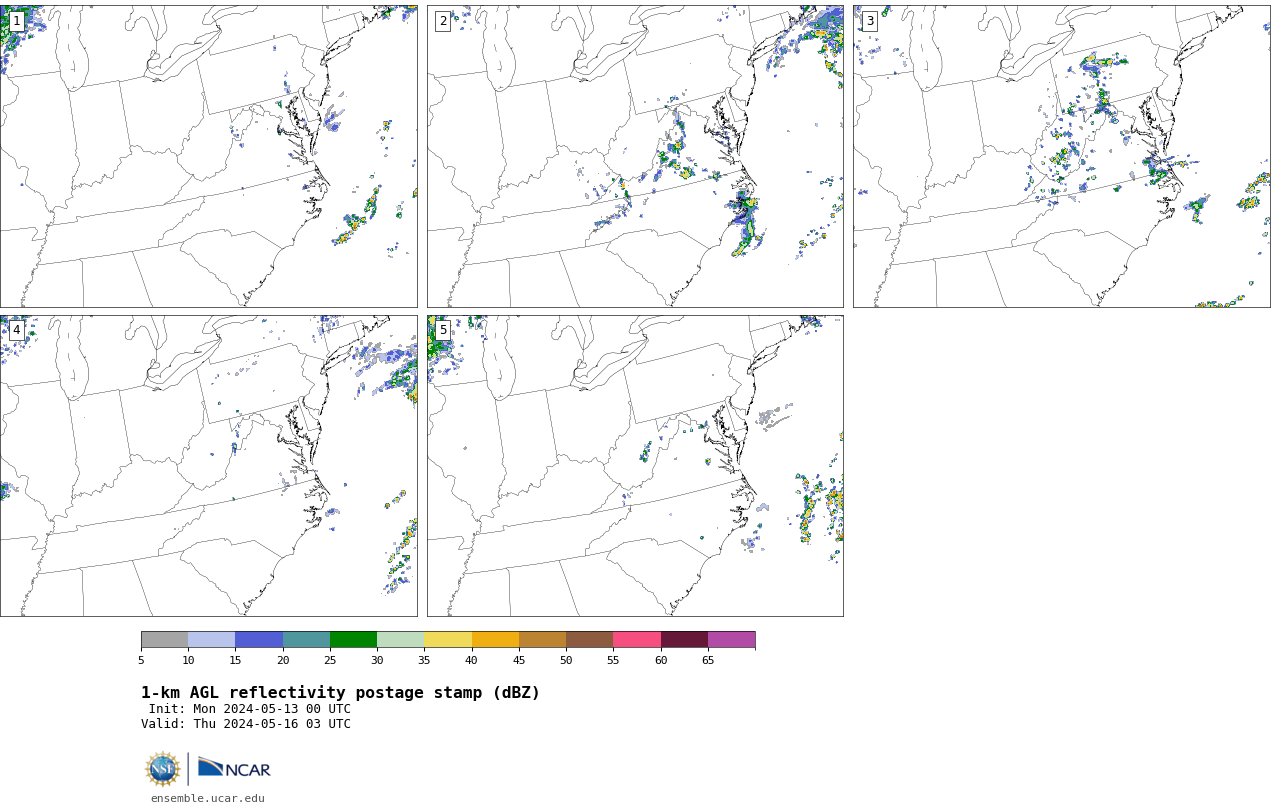1280x809 pixels.
Task: Click the member label box numbered 5
Action: 443,330
